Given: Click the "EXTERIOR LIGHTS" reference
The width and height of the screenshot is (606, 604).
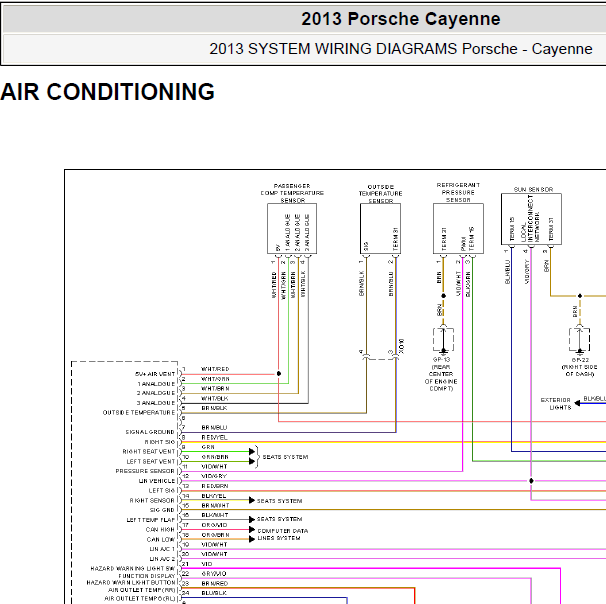Looking at the screenshot, I should 555,404.
